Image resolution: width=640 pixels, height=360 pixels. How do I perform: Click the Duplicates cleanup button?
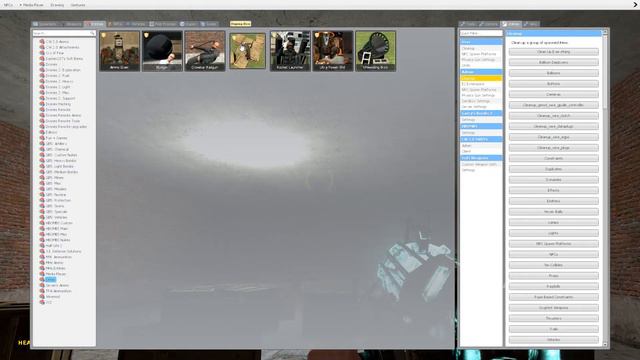553,169
